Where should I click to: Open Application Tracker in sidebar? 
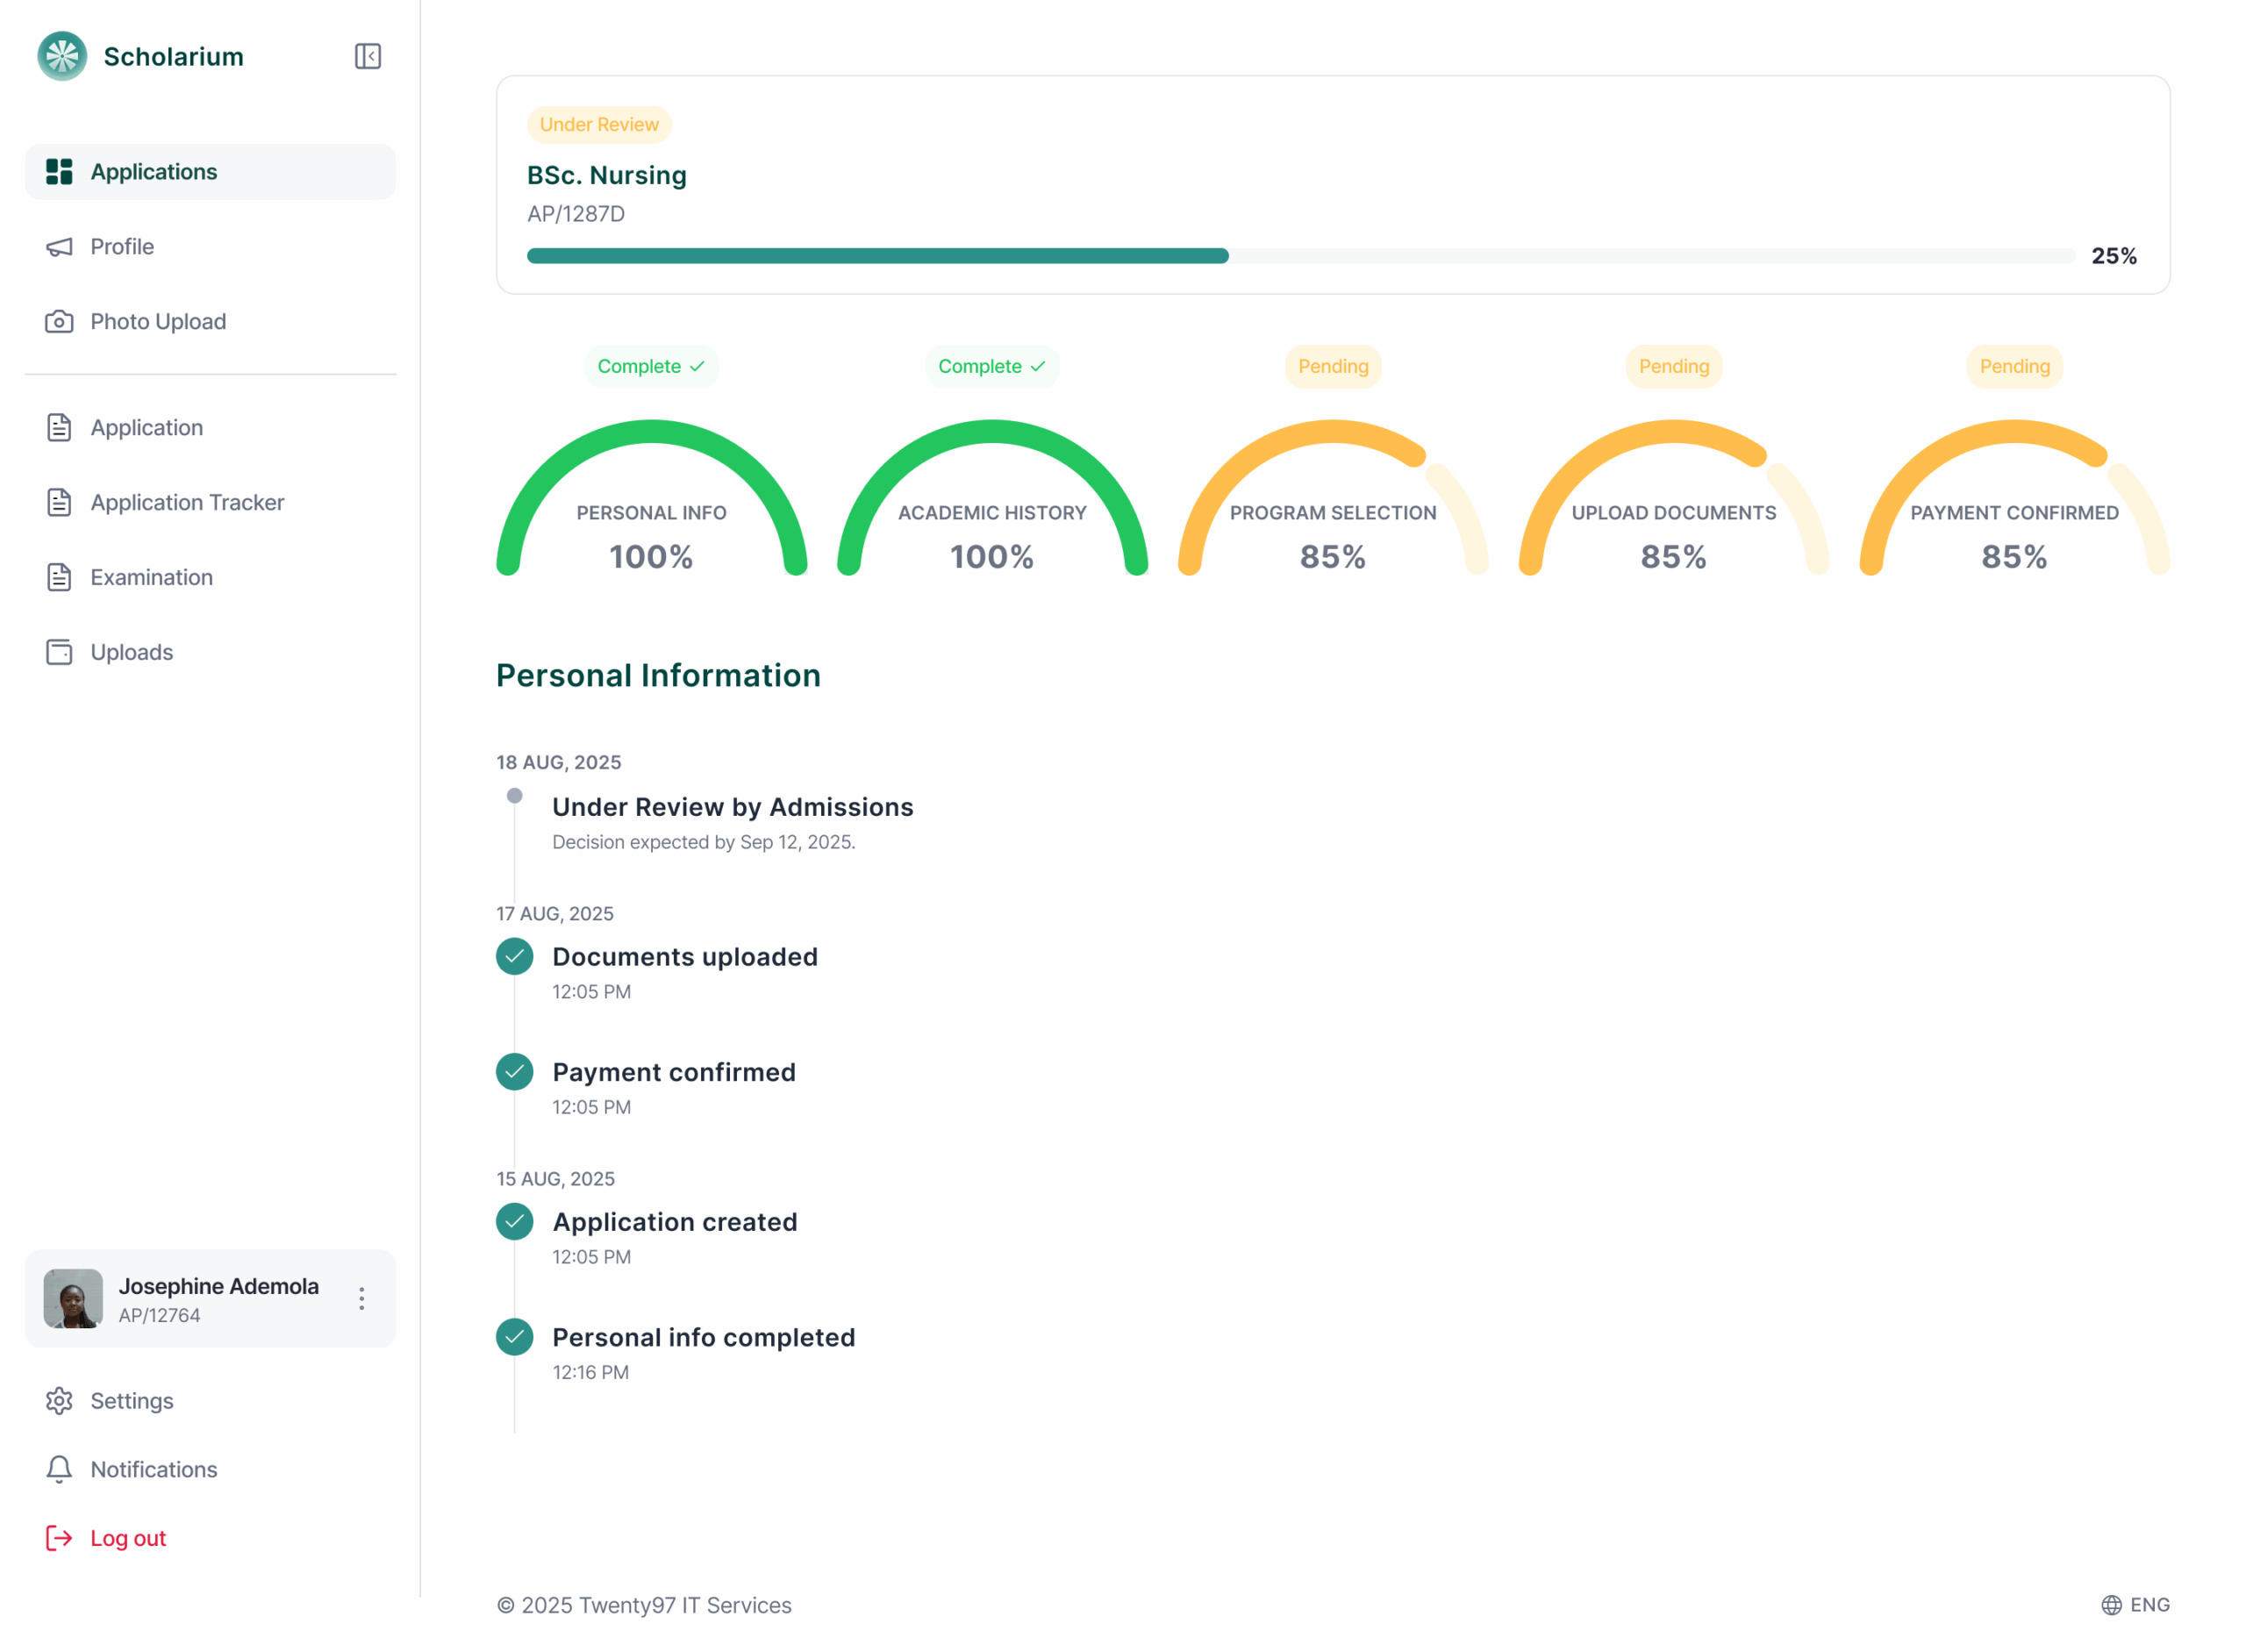(x=187, y=502)
